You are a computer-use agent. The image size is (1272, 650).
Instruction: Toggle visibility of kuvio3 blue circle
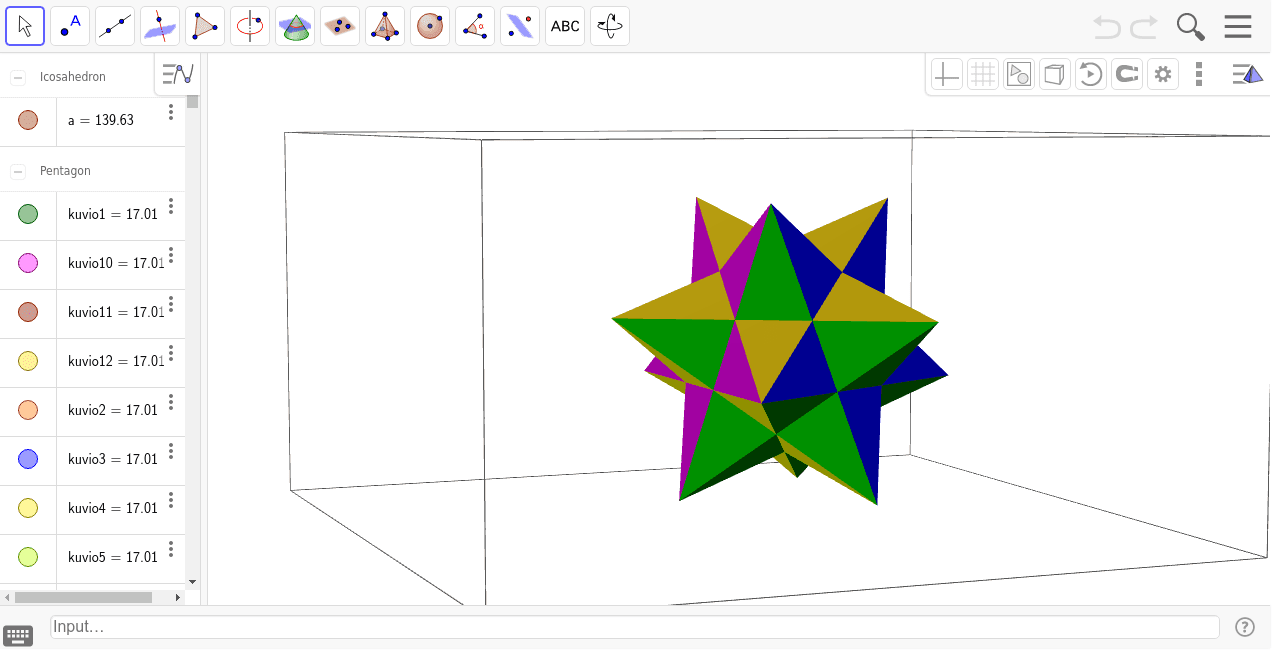pos(30,458)
